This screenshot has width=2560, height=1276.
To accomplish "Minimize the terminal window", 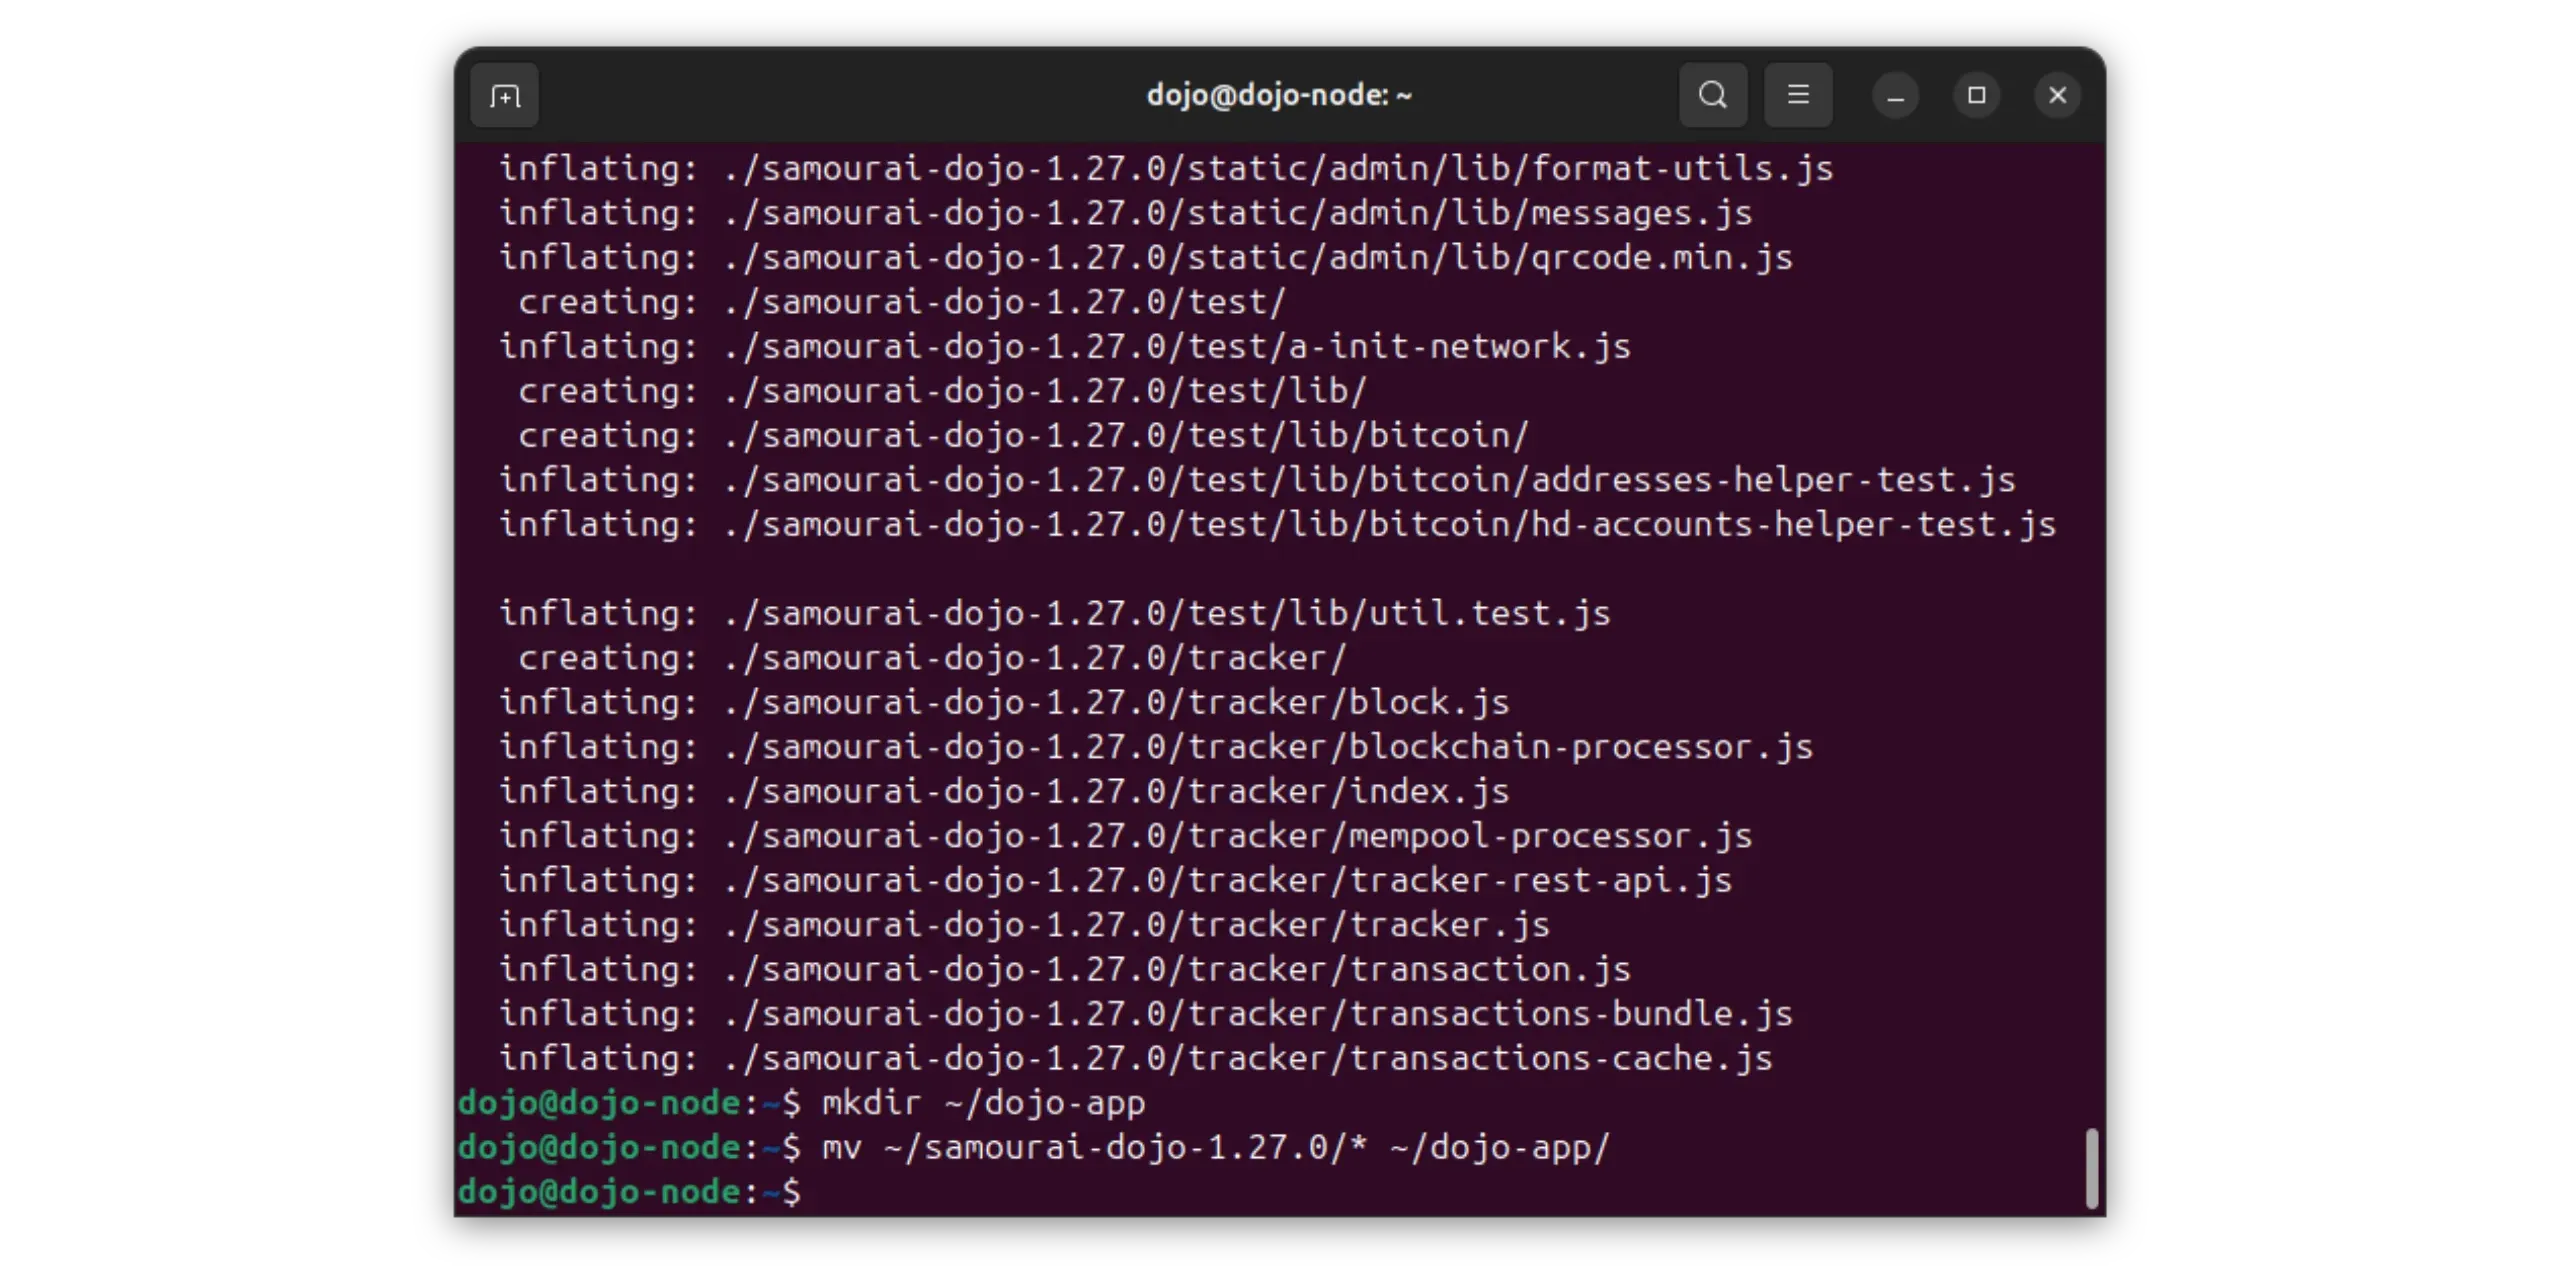I will tap(1895, 96).
